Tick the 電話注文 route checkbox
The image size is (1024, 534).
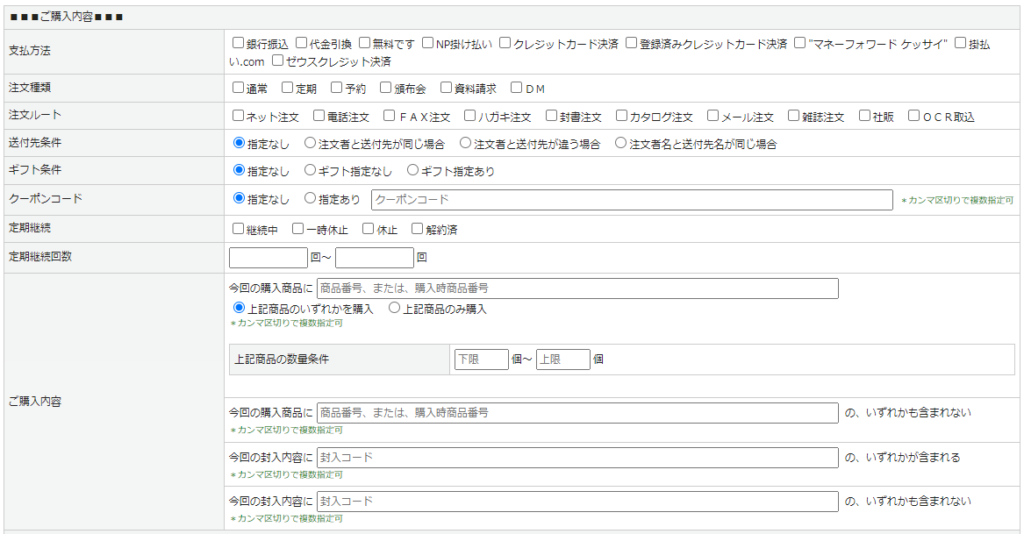pos(319,116)
